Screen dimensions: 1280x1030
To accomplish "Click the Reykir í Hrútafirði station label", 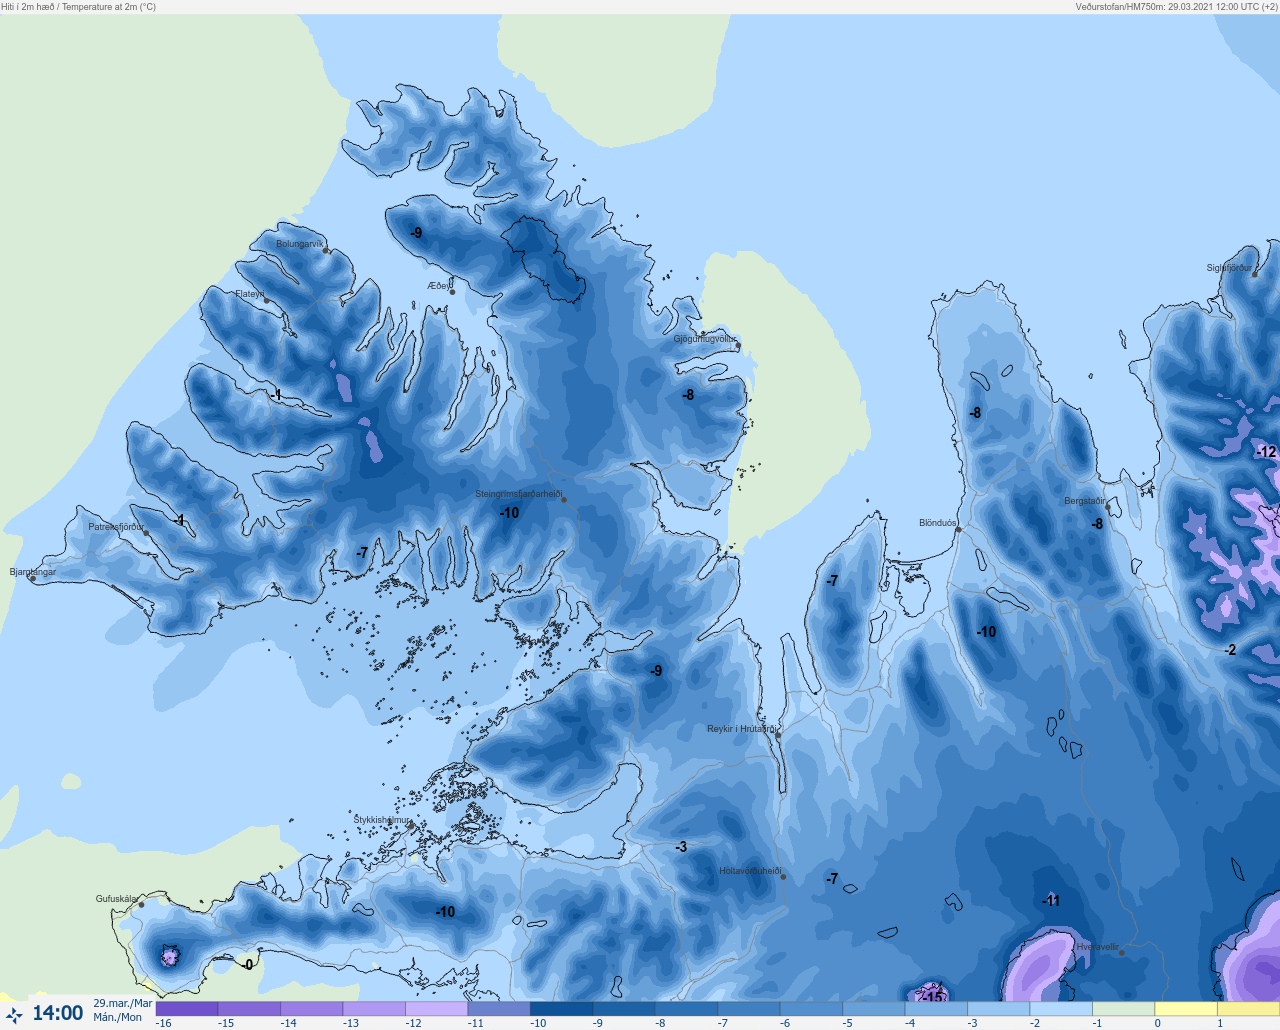I will coord(741,729).
